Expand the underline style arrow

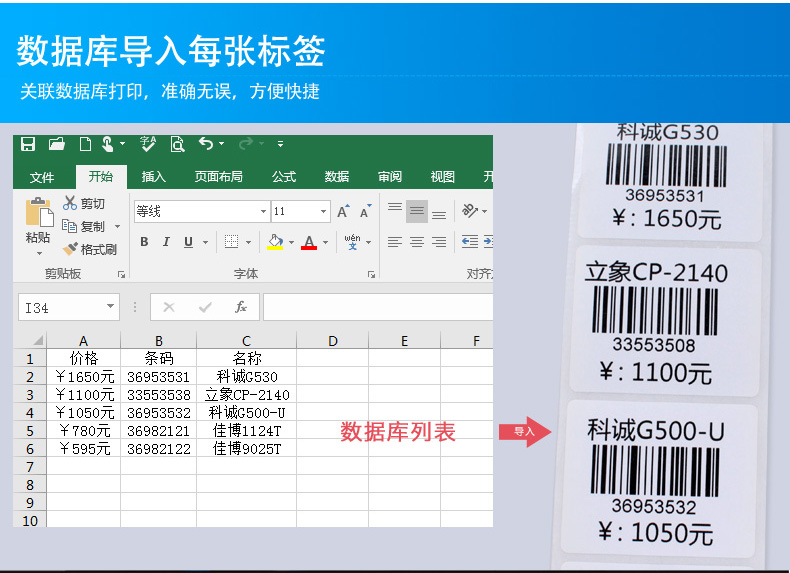pyautogui.click(x=206, y=242)
